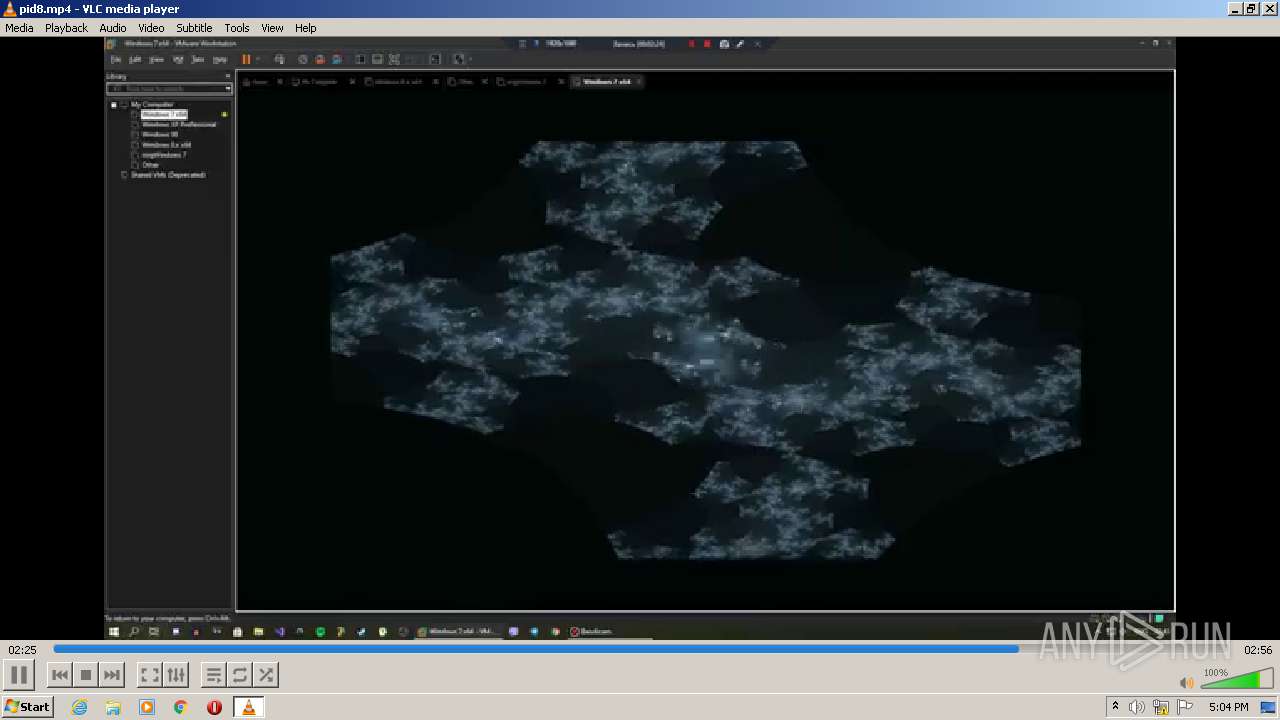This screenshot has width=1280, height=720.
Task: Toggle random shuffle playback
Action: (266, 675)
